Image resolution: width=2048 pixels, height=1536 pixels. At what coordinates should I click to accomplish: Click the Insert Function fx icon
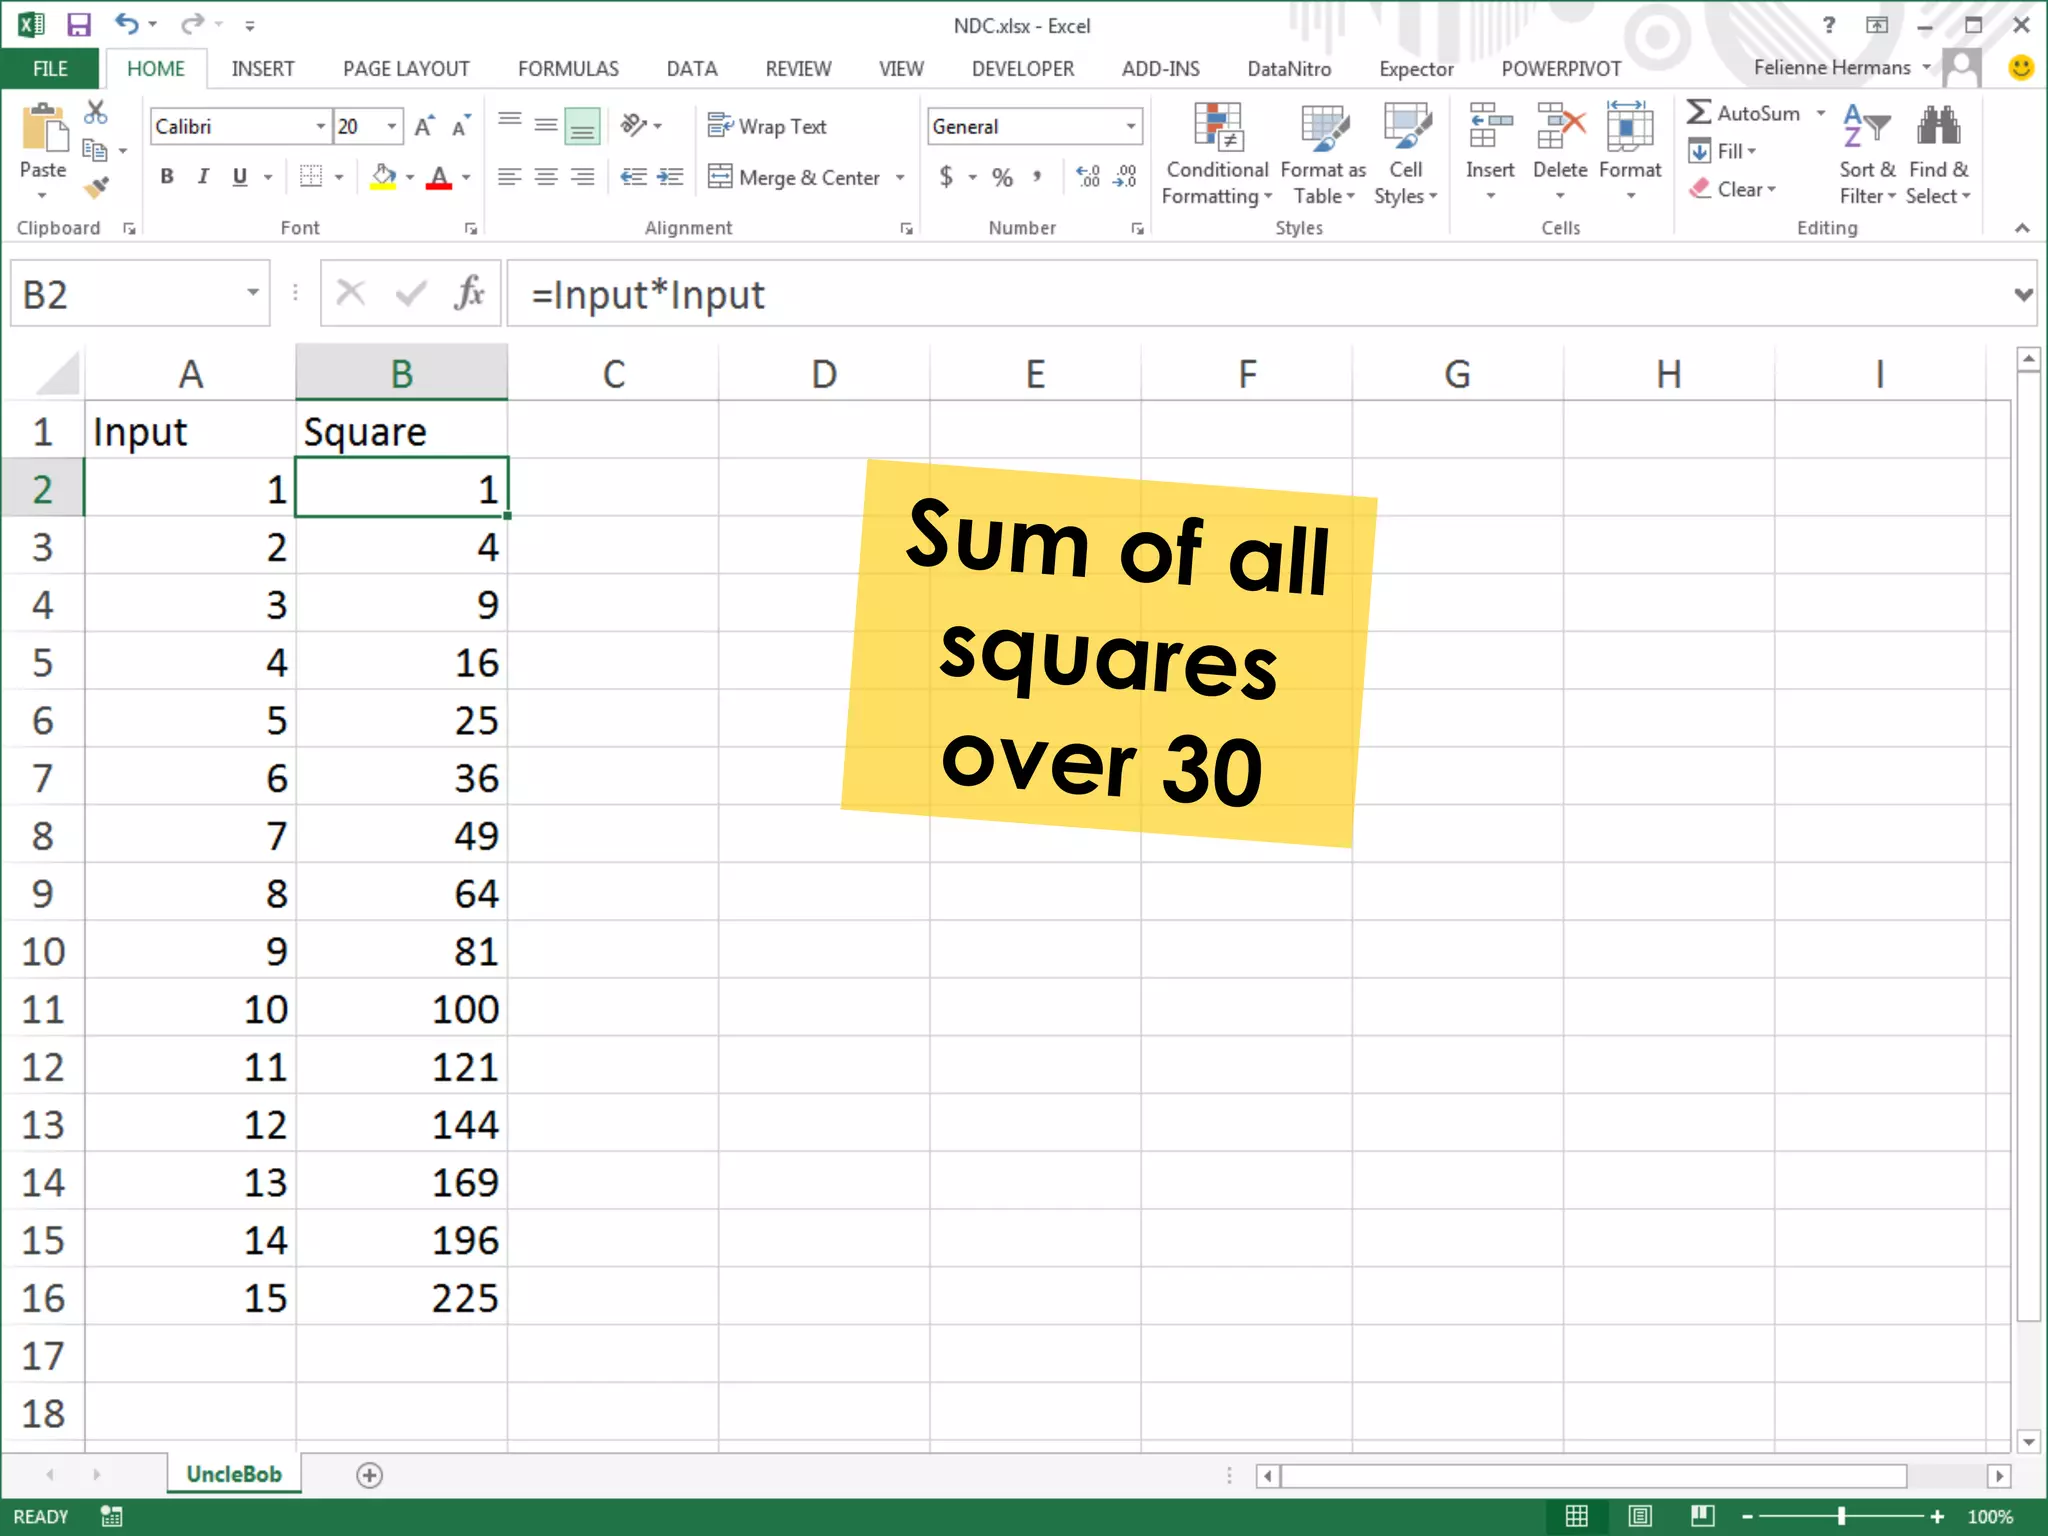(x=469, y=294)
